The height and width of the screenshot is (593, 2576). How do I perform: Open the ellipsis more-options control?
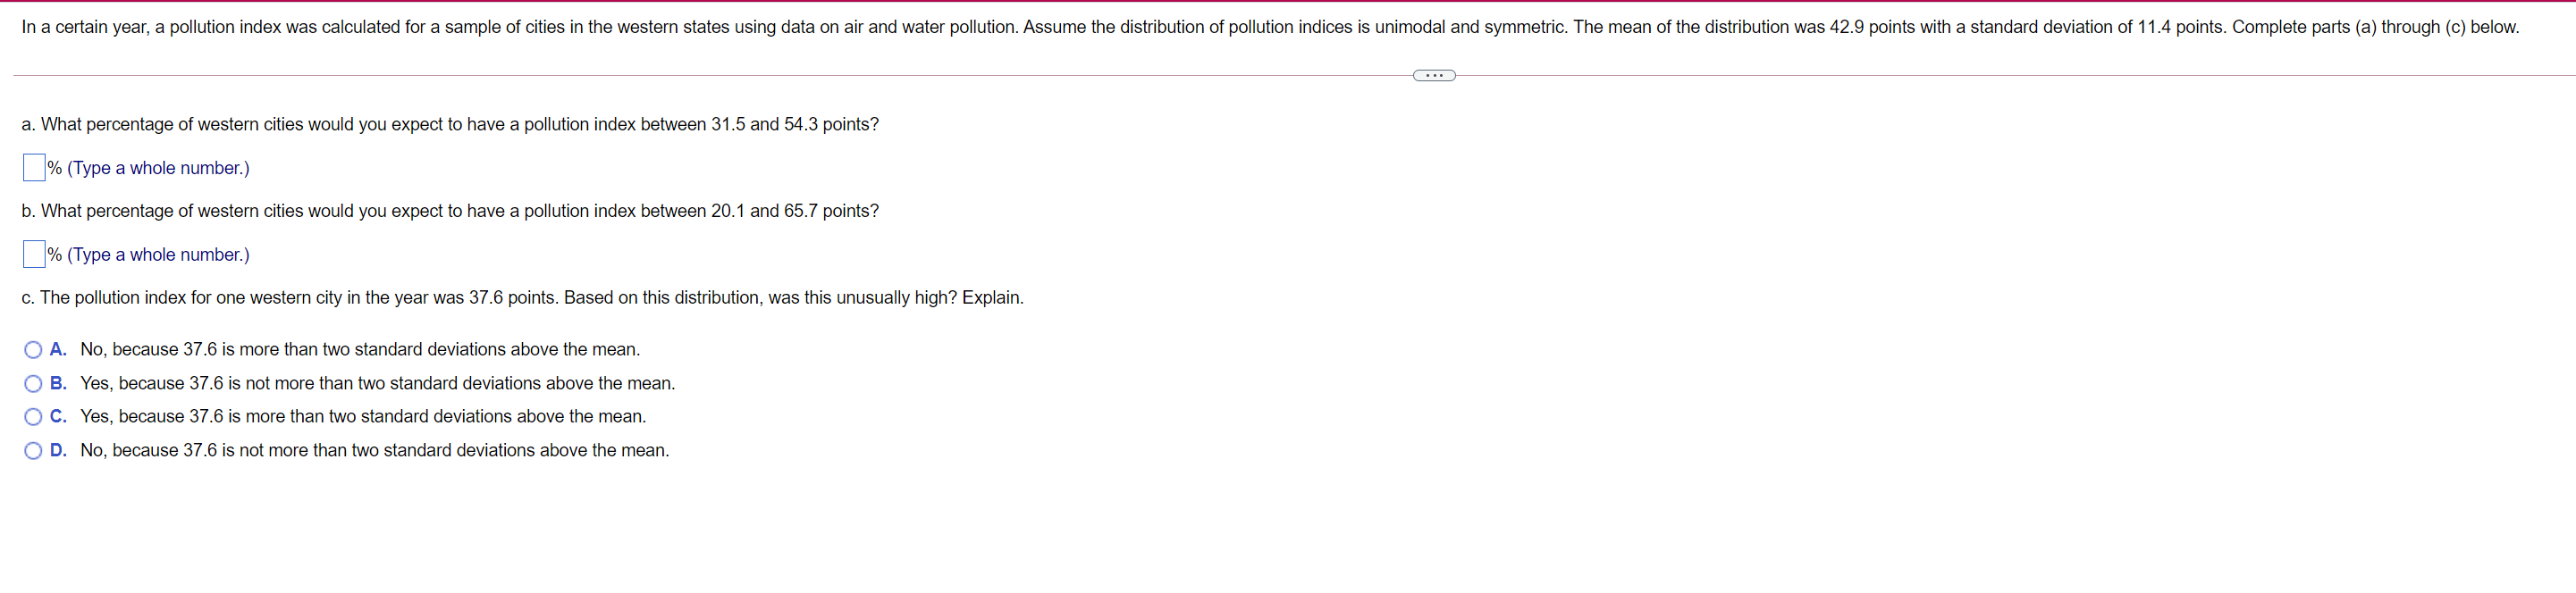click(1434, 74)
